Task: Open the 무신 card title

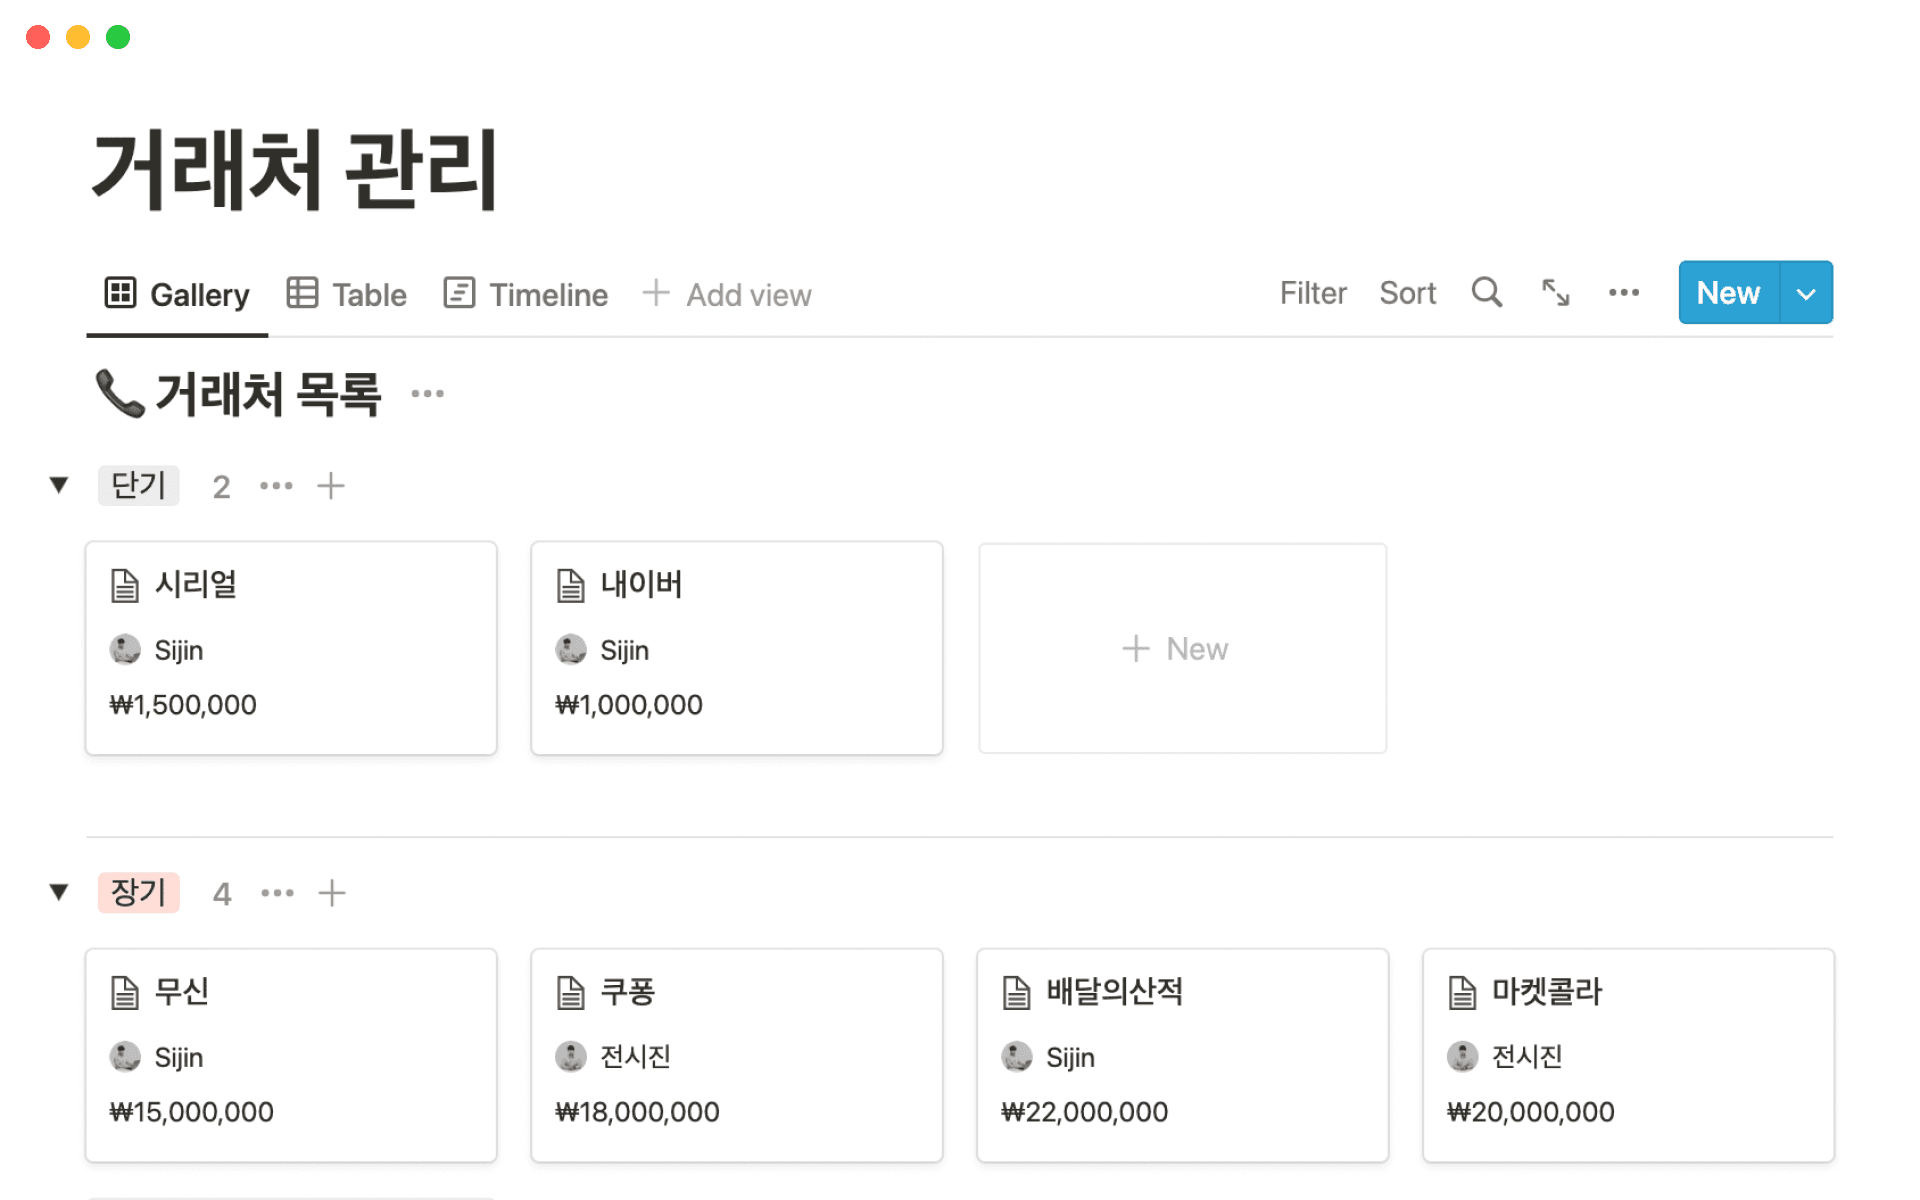Action: click(182, 991)
